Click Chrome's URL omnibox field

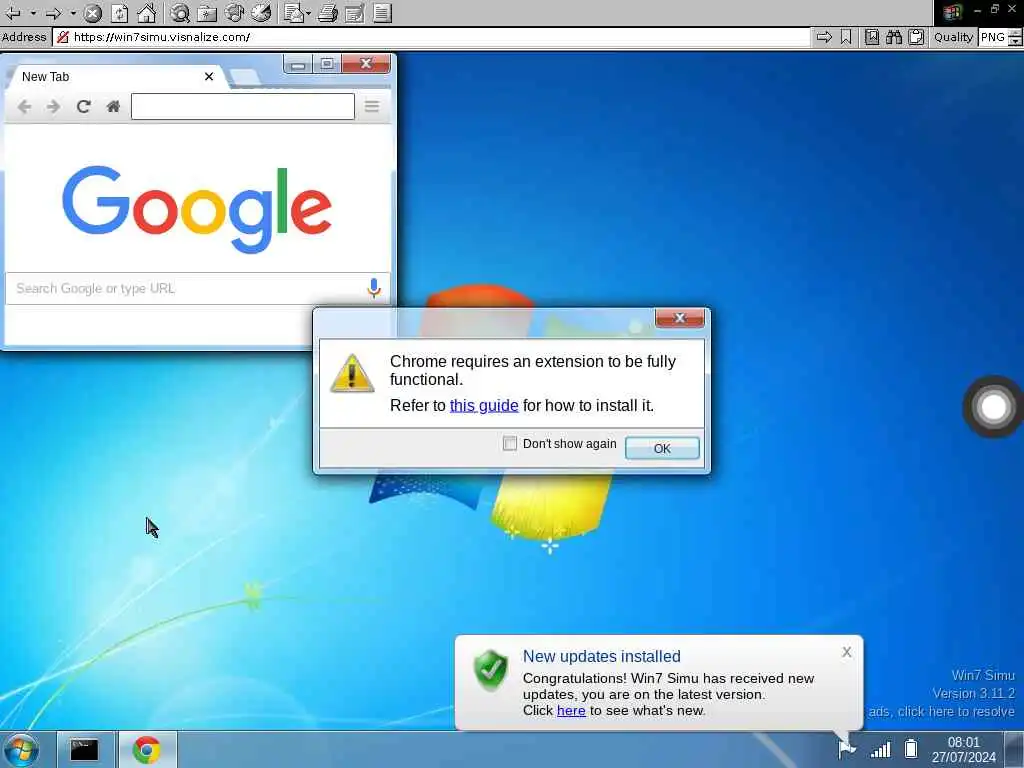point(243,106)
